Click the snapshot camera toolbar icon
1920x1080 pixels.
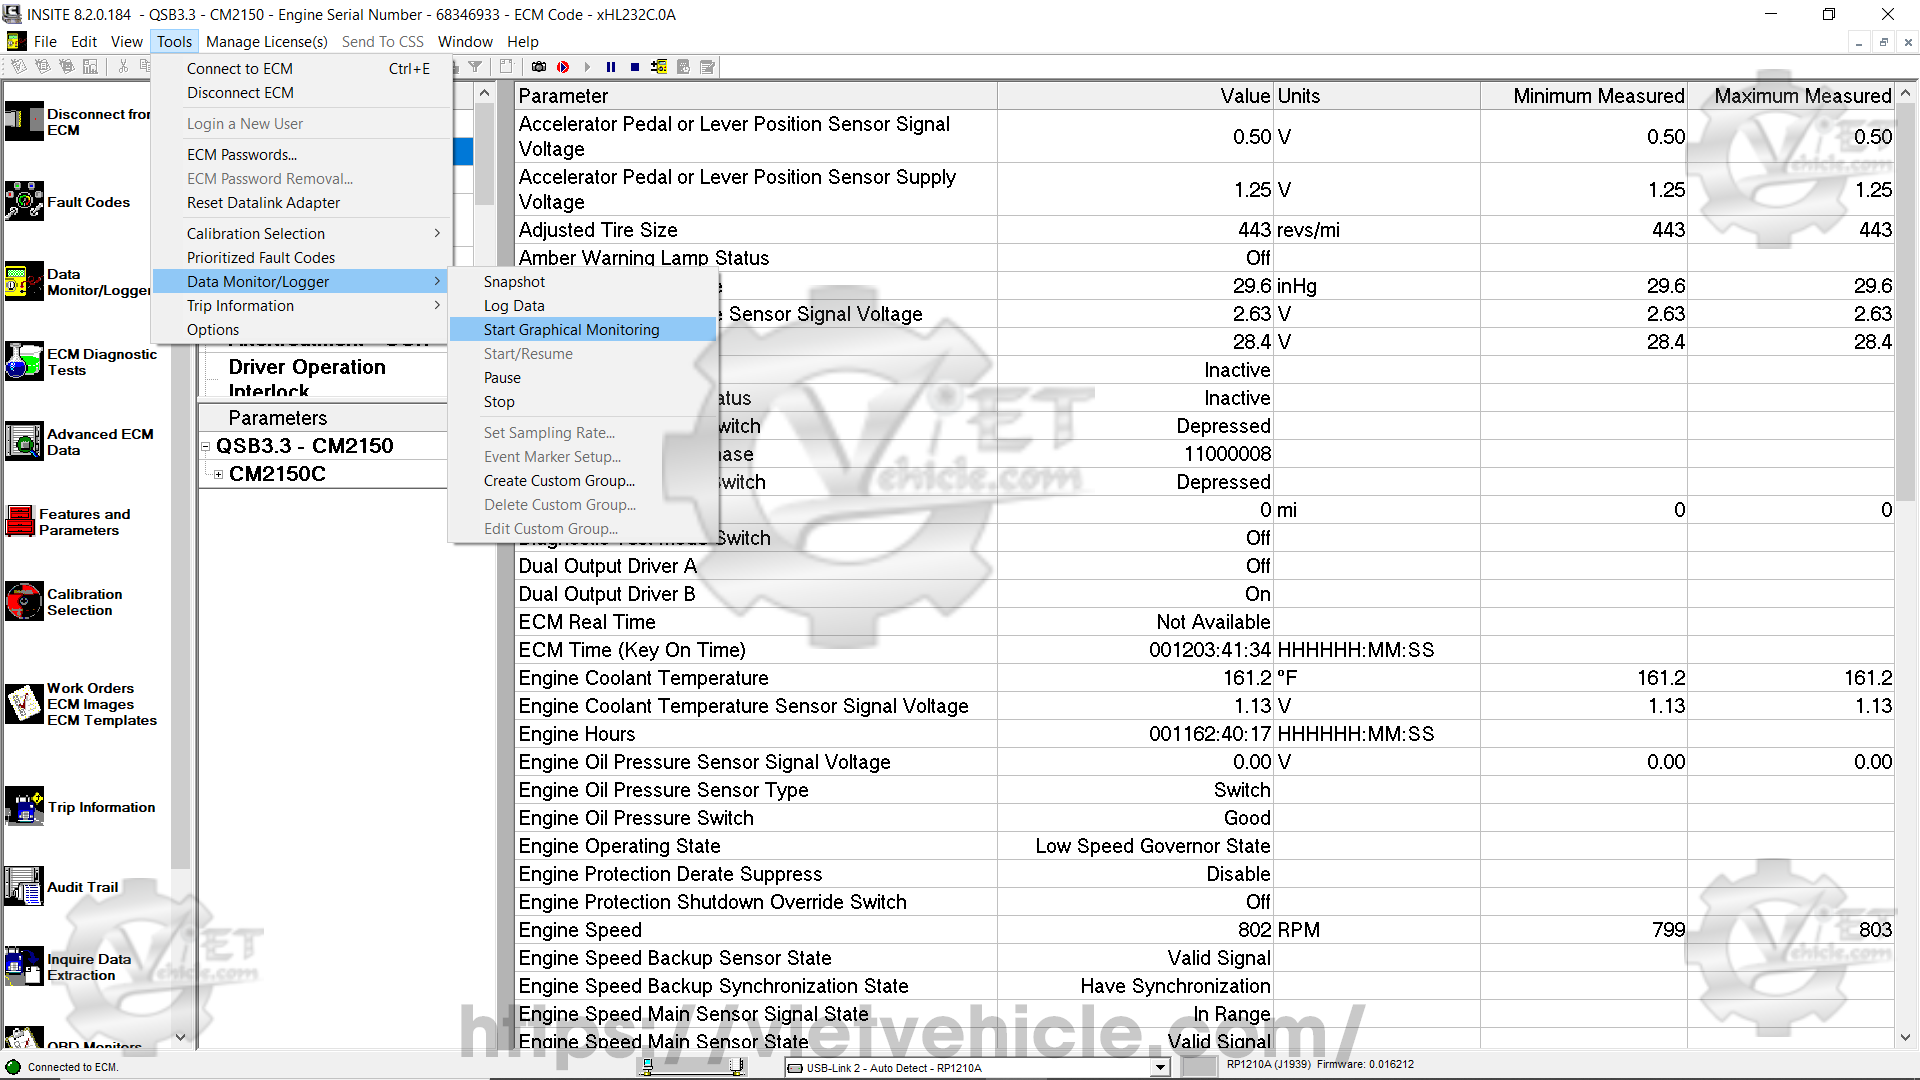[x=539, y=67]
